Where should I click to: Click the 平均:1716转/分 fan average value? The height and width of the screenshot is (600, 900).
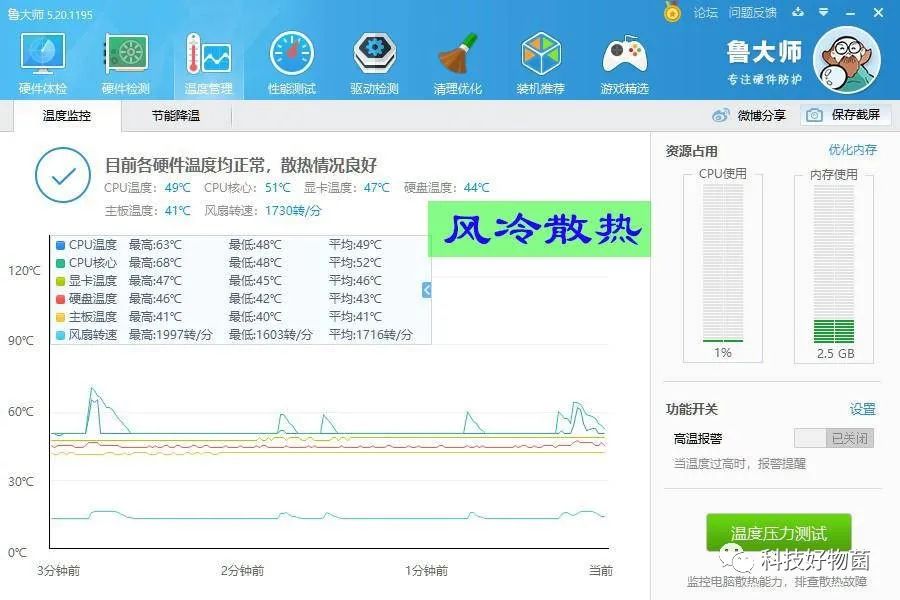click(x=371, y=335)
